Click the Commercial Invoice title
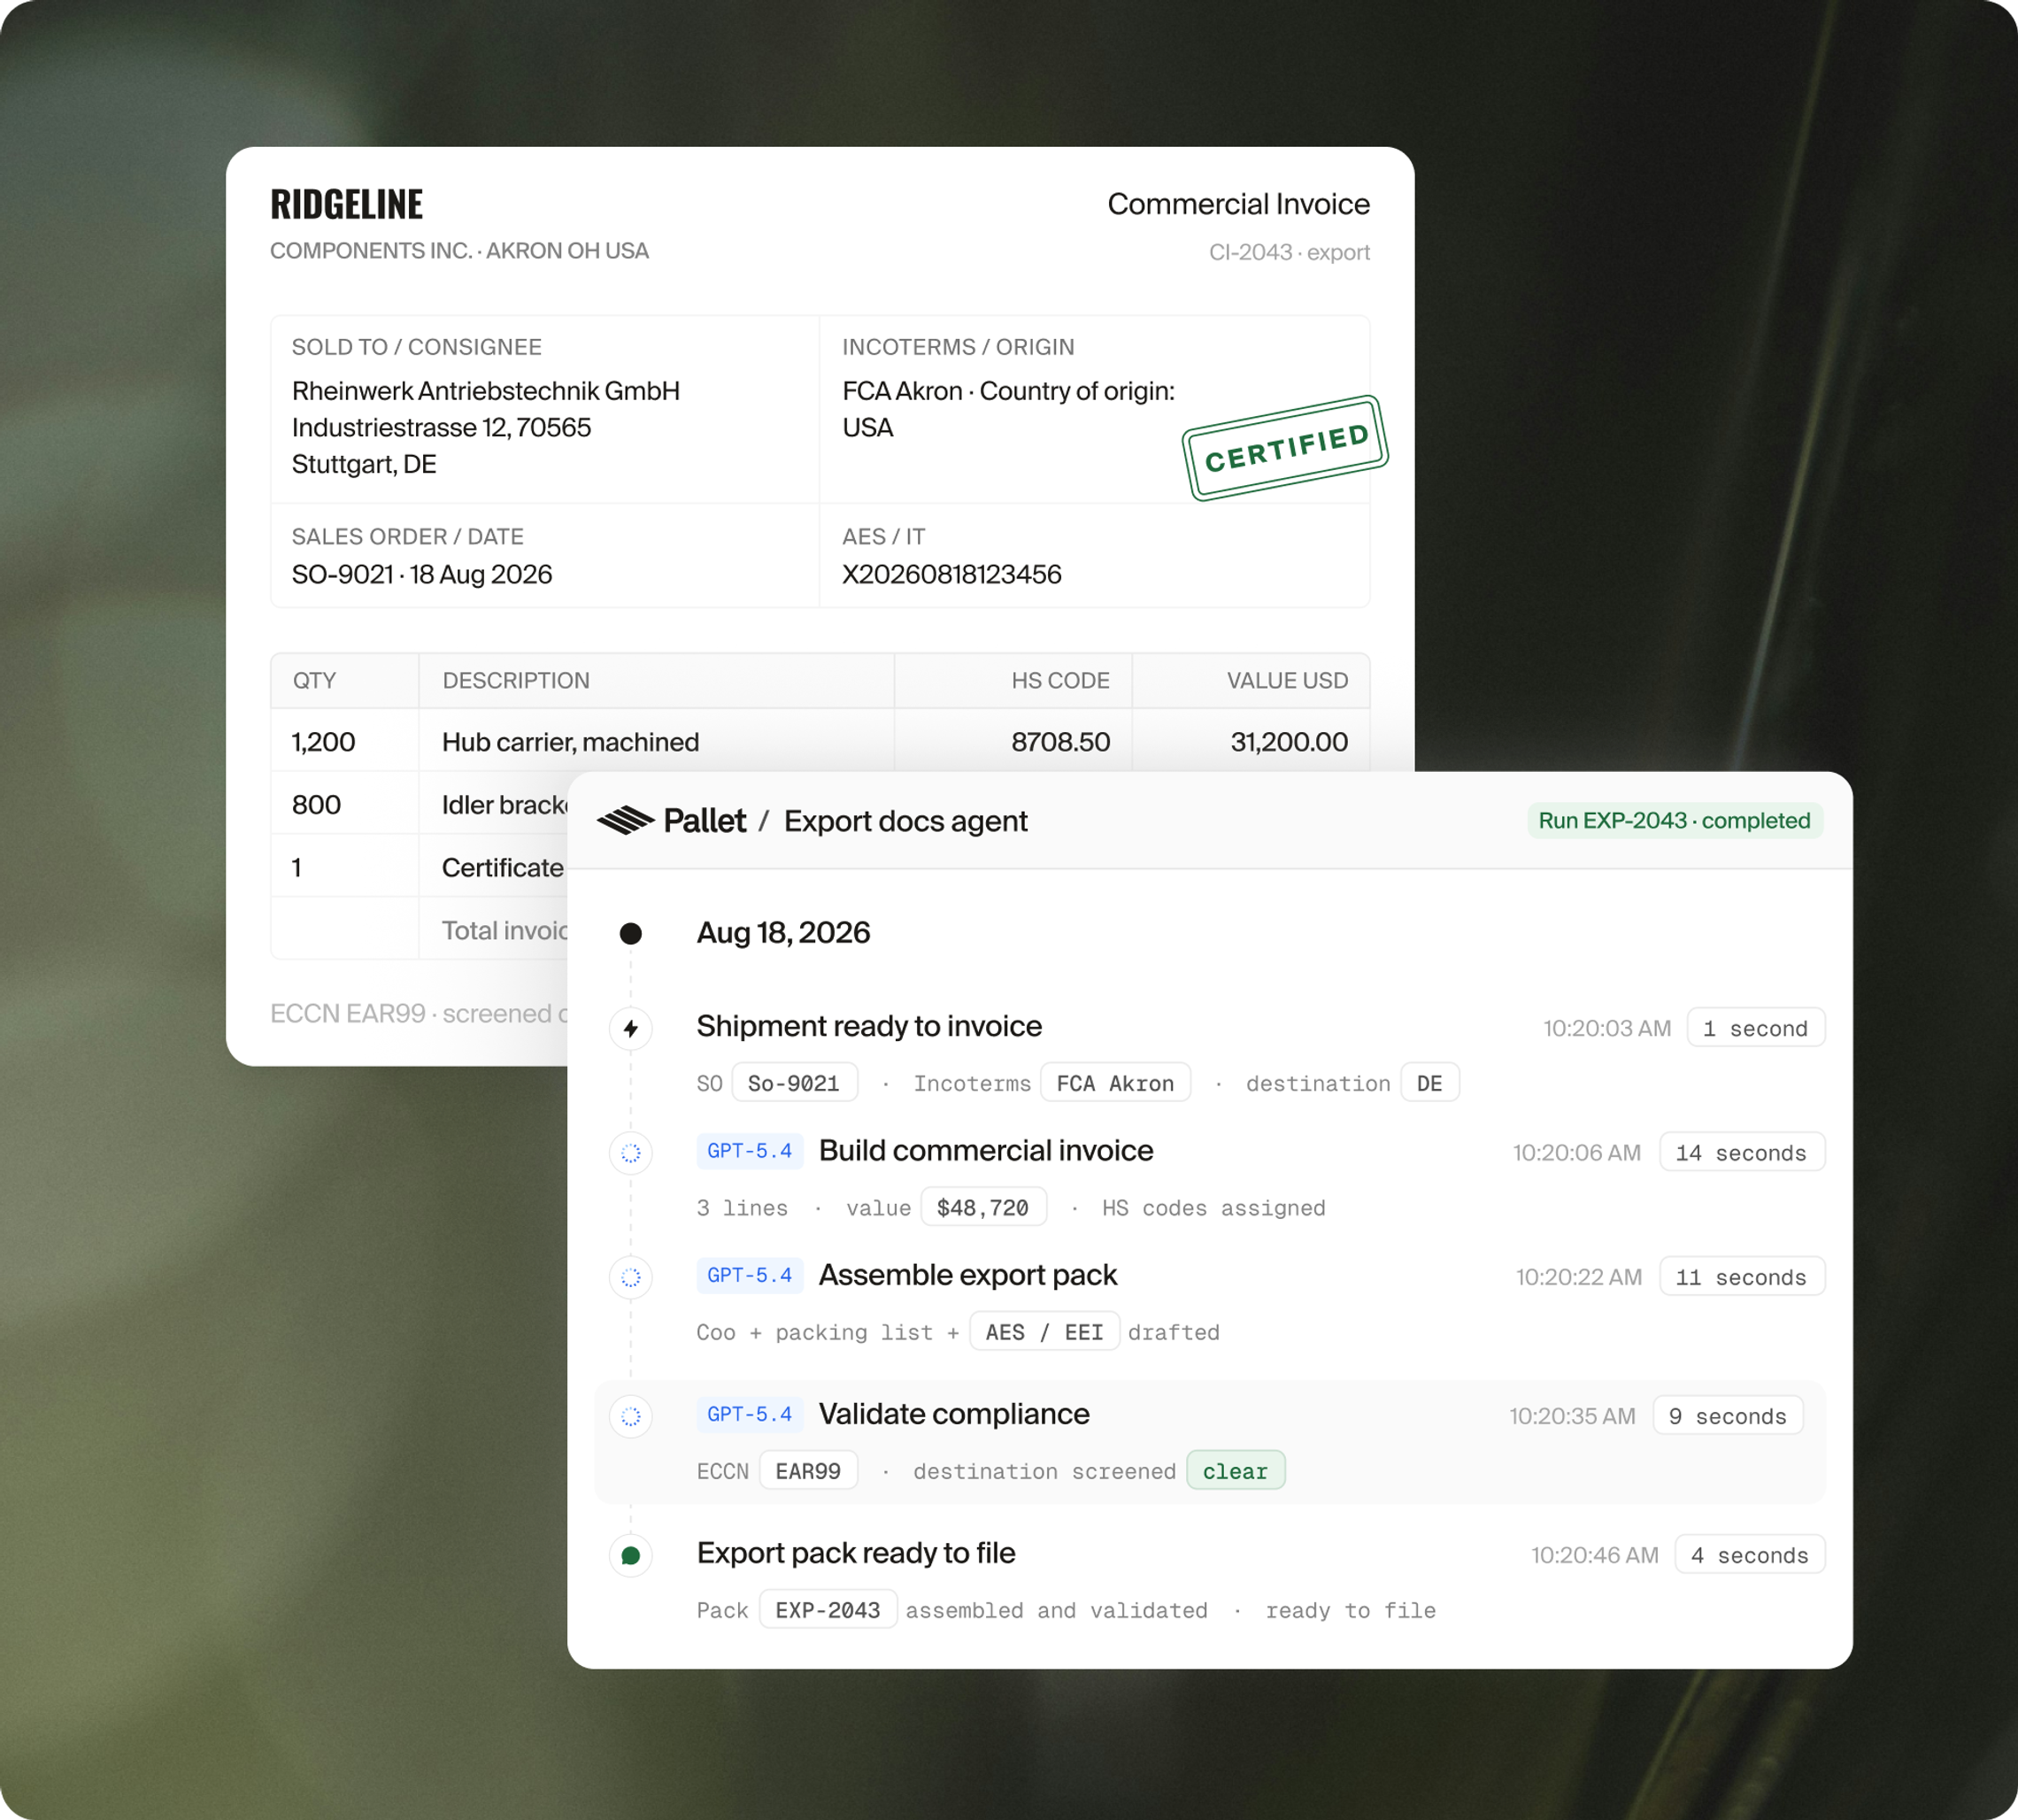 (x=1238, y=204)
